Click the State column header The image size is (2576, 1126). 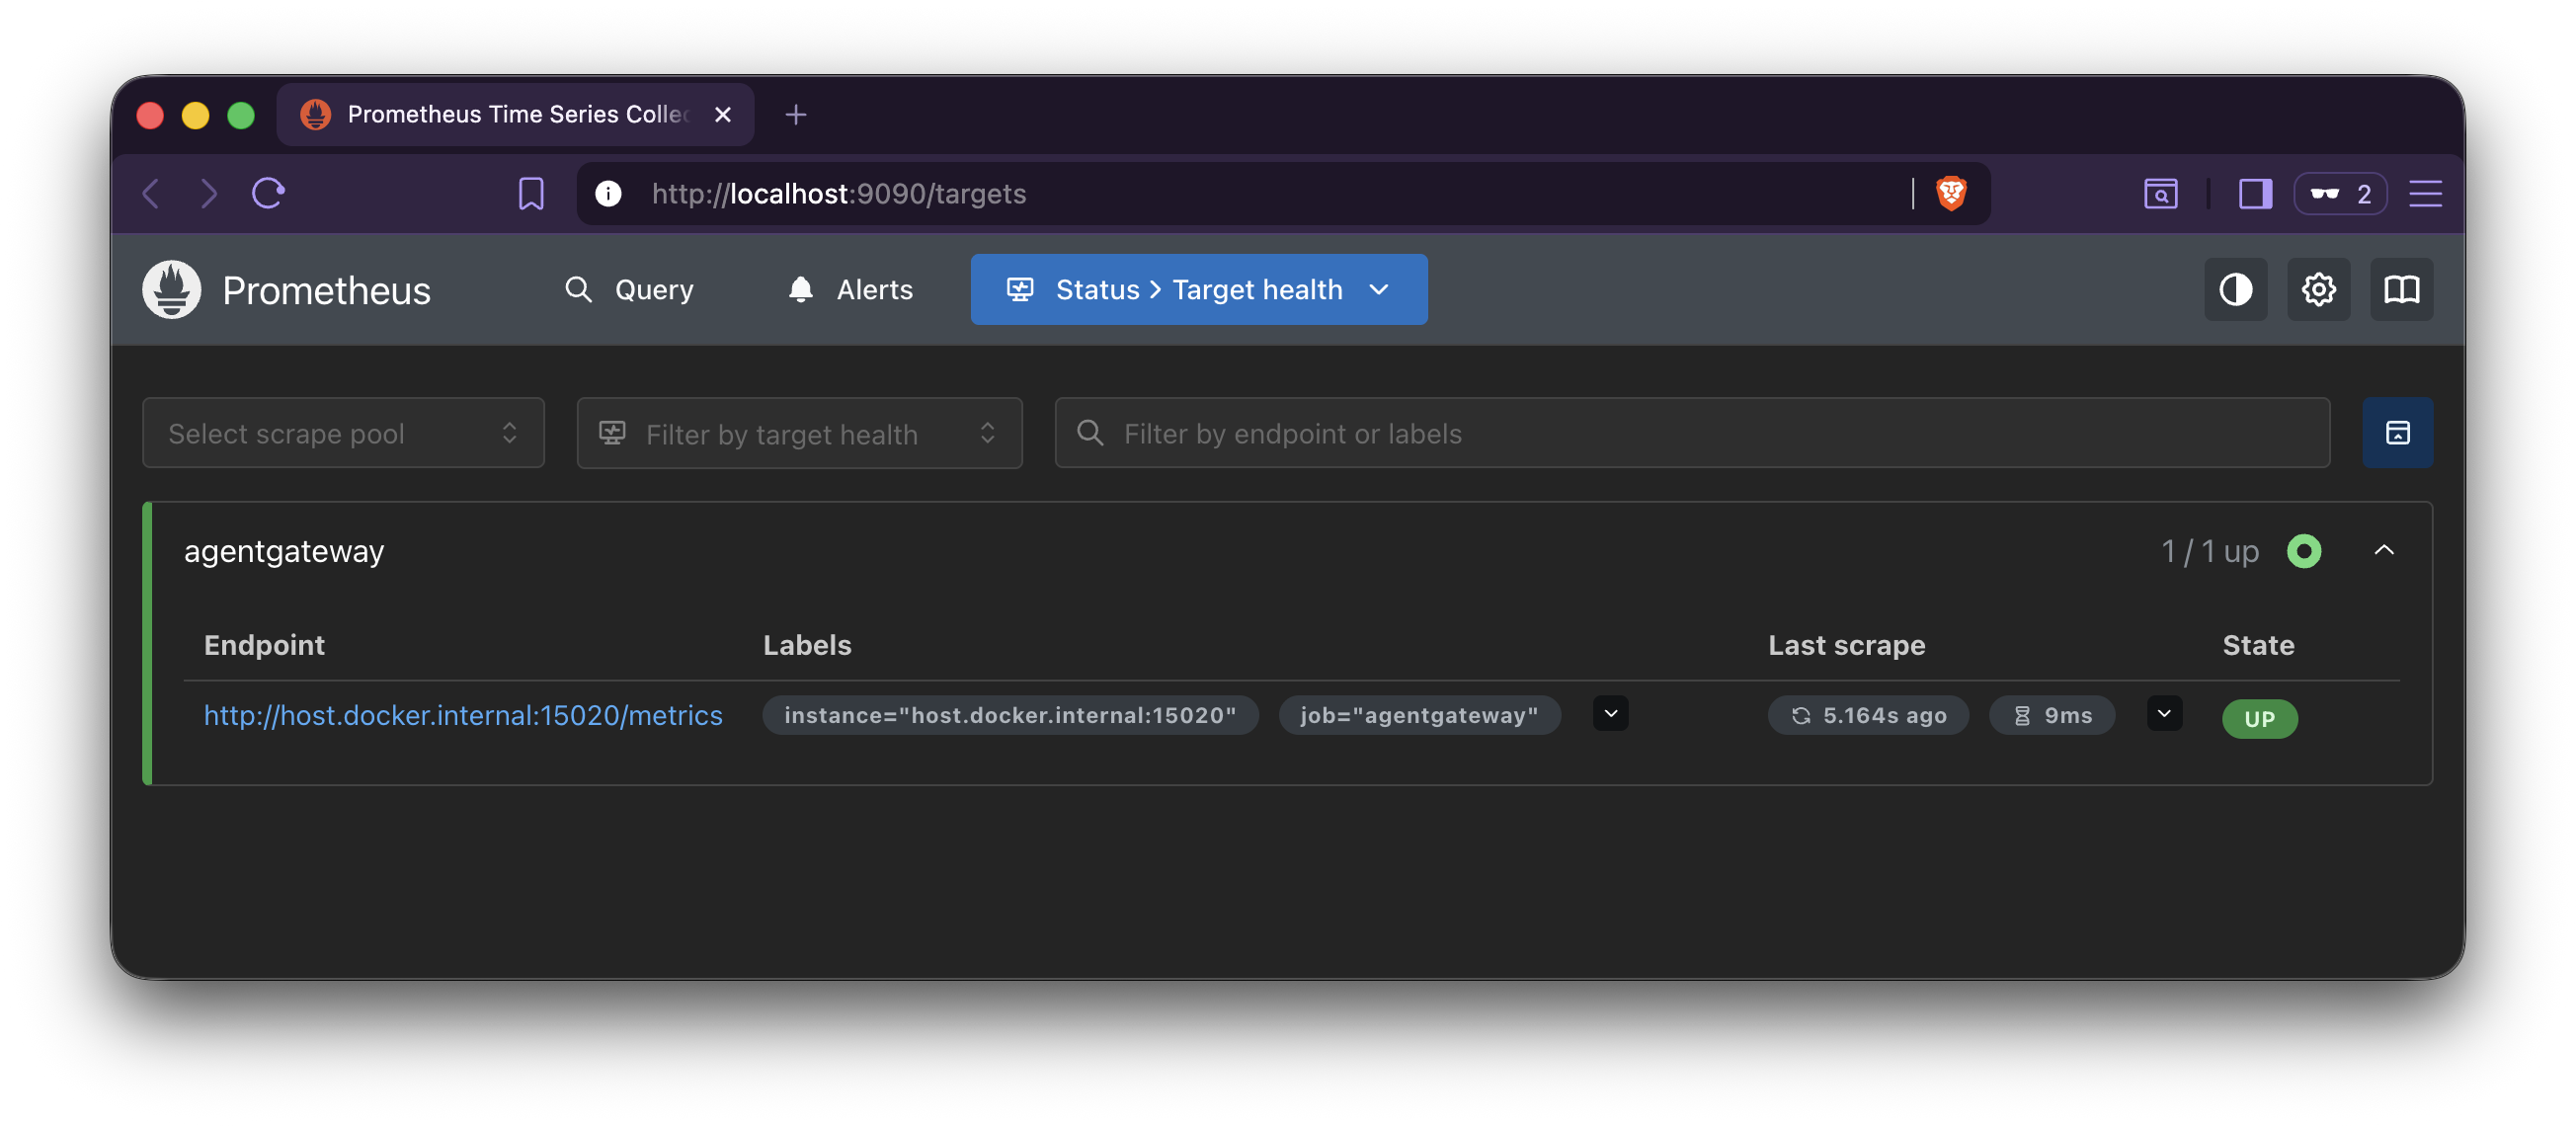pyautogui.click(x=2258, y=645)
